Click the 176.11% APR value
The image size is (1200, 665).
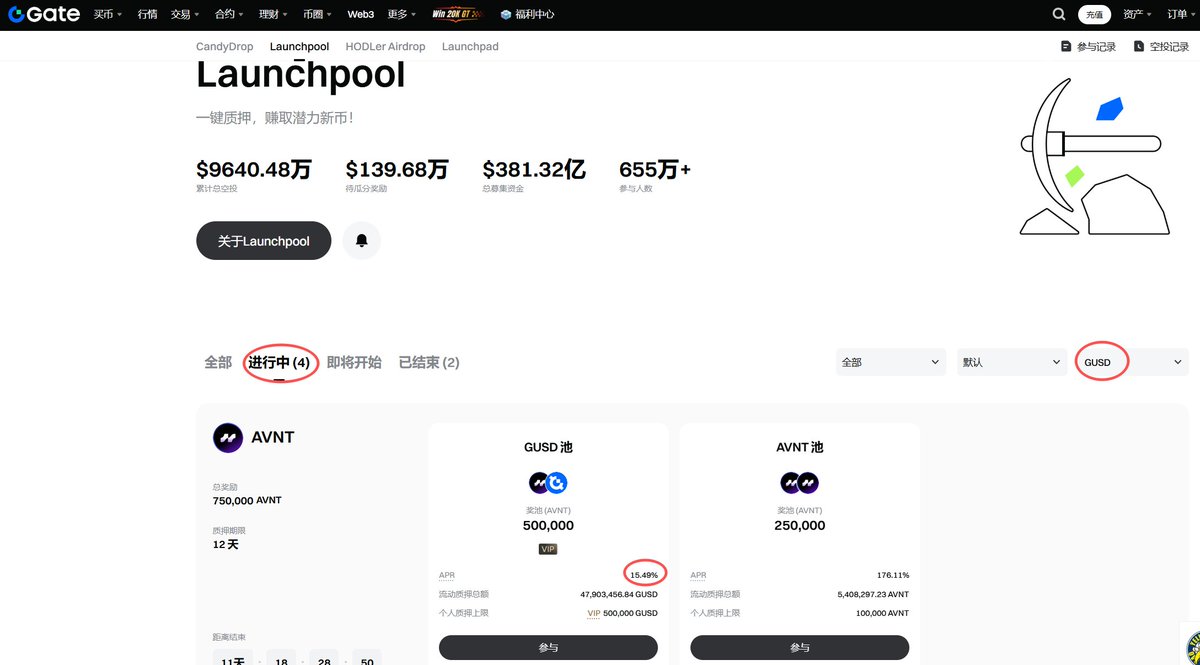892,575
